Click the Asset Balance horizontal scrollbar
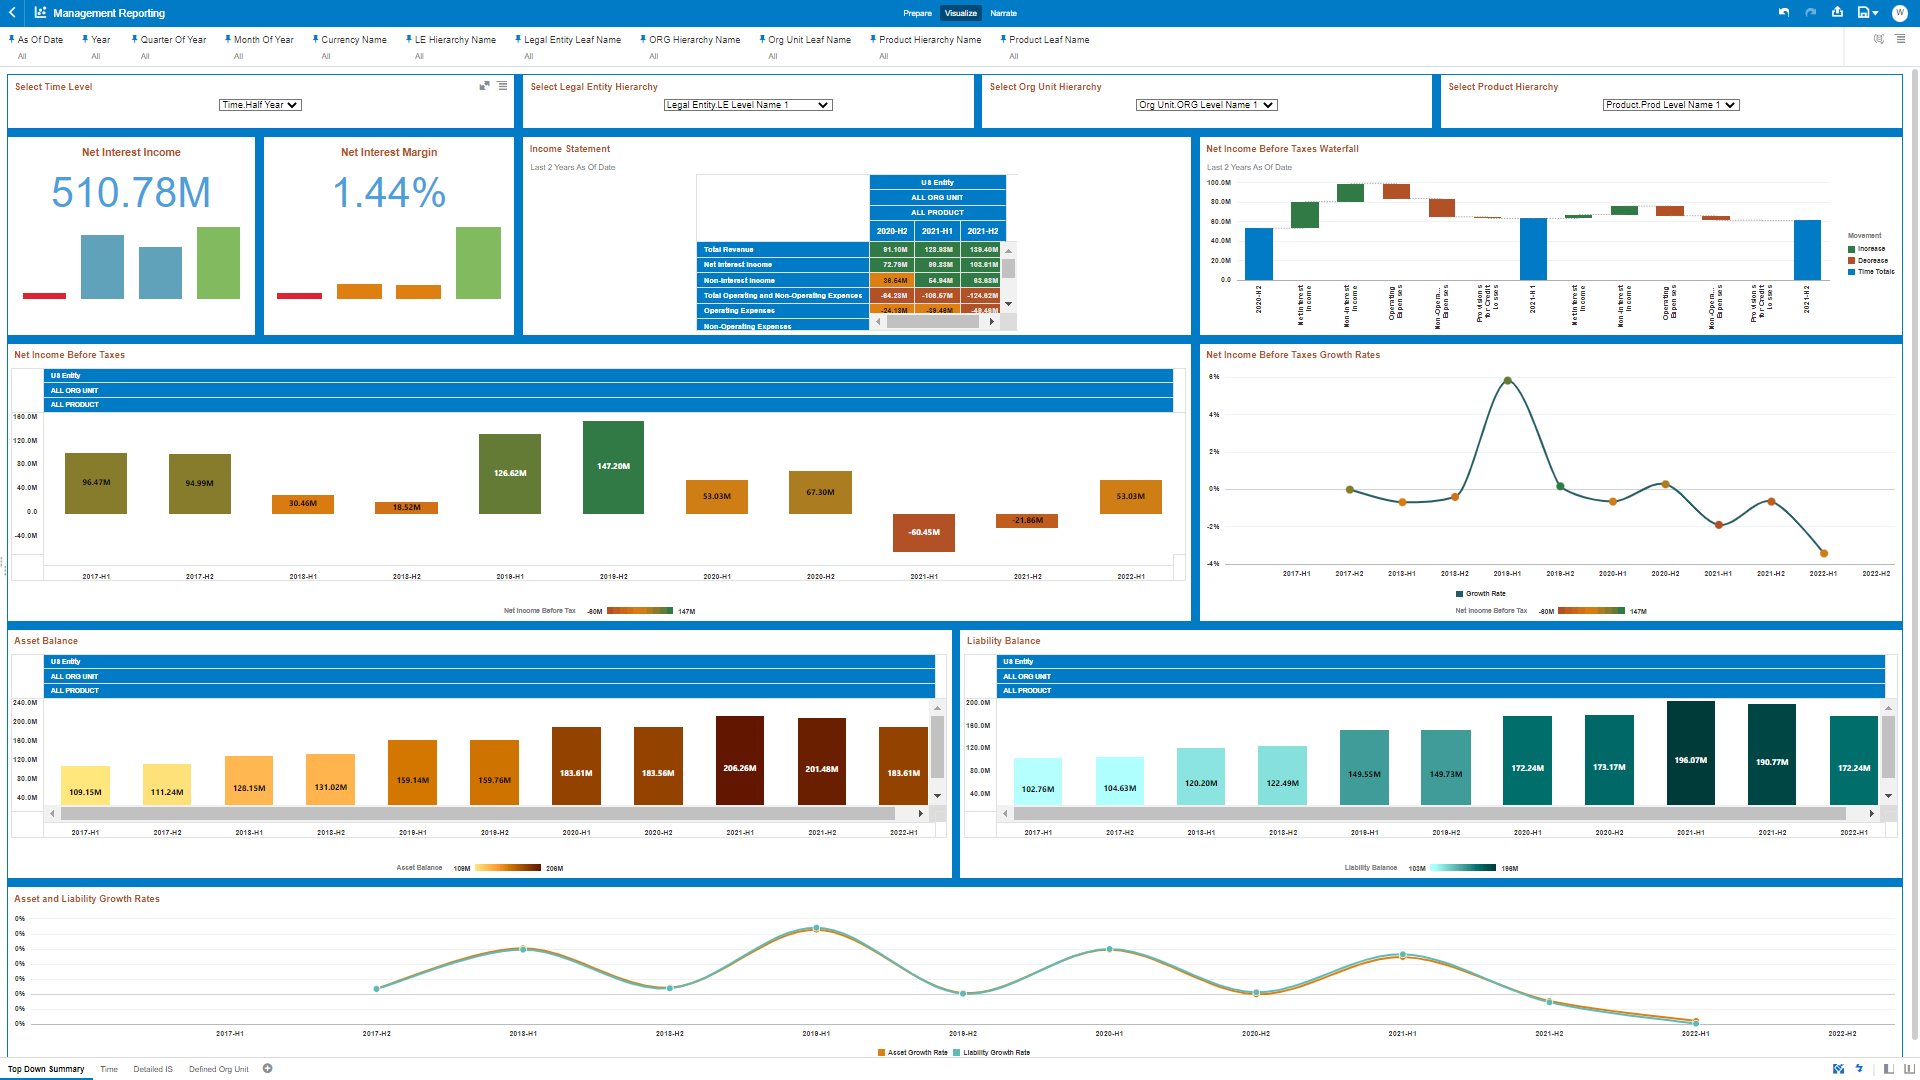The width and height of the screenshot is (1920, 1080). (x=478, y=814)
